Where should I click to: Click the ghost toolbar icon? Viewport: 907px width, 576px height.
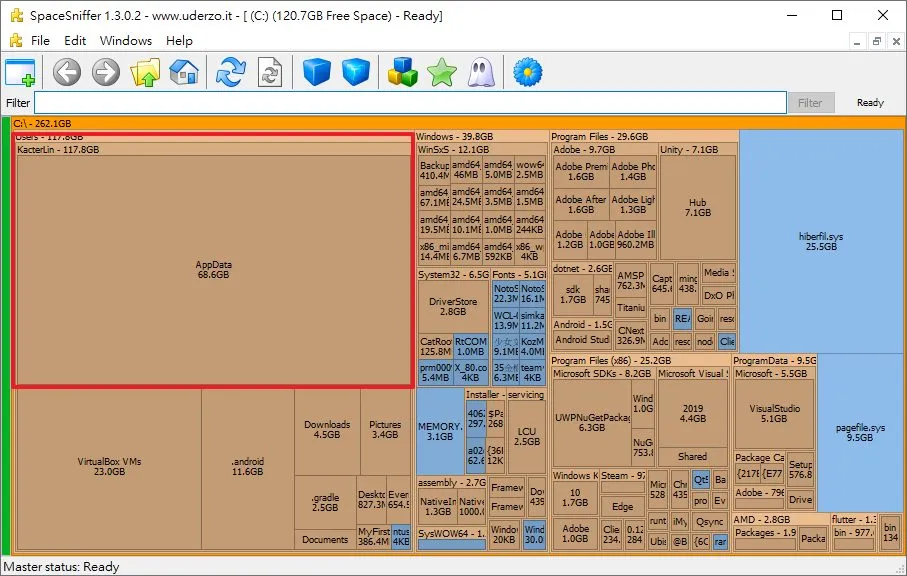[481, 73]
